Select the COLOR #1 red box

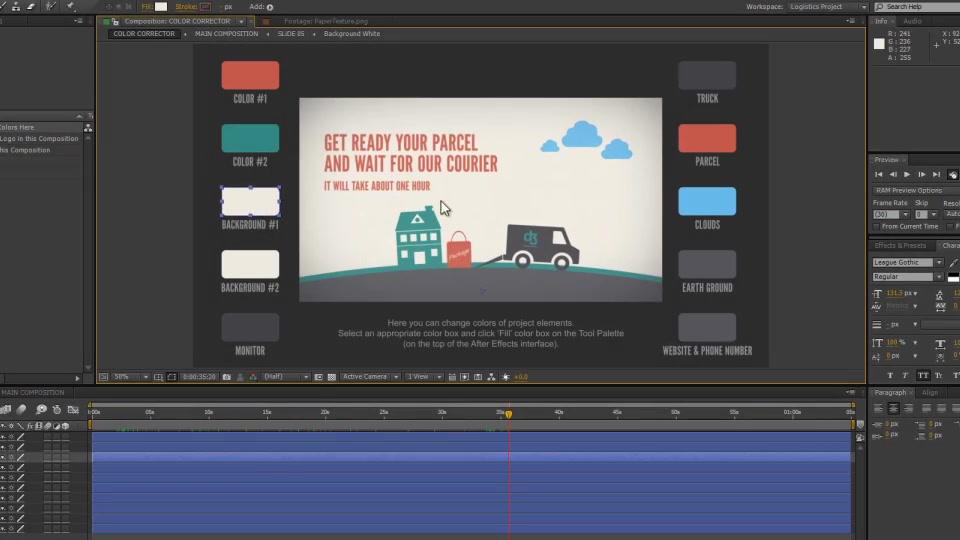[x=250, y=75]
